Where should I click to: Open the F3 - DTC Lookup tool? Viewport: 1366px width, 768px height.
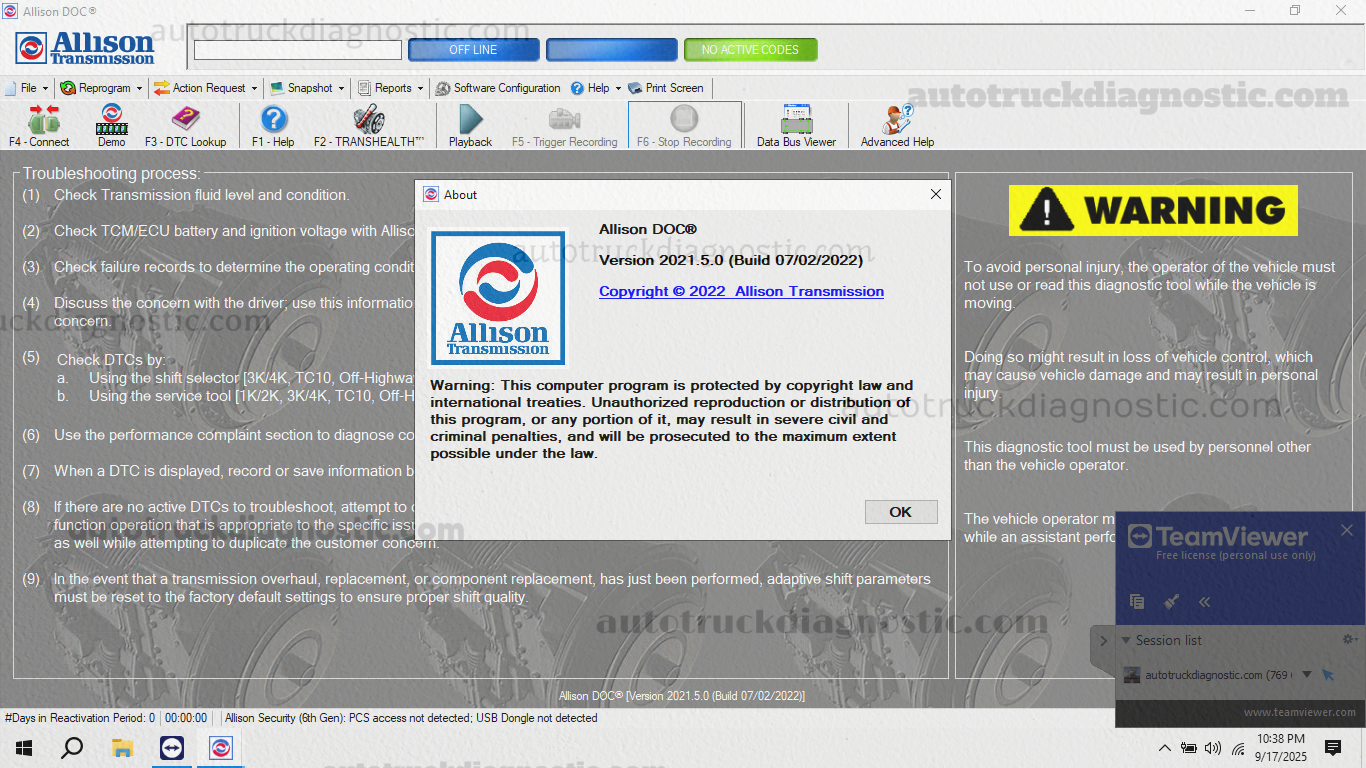(186, 125)
